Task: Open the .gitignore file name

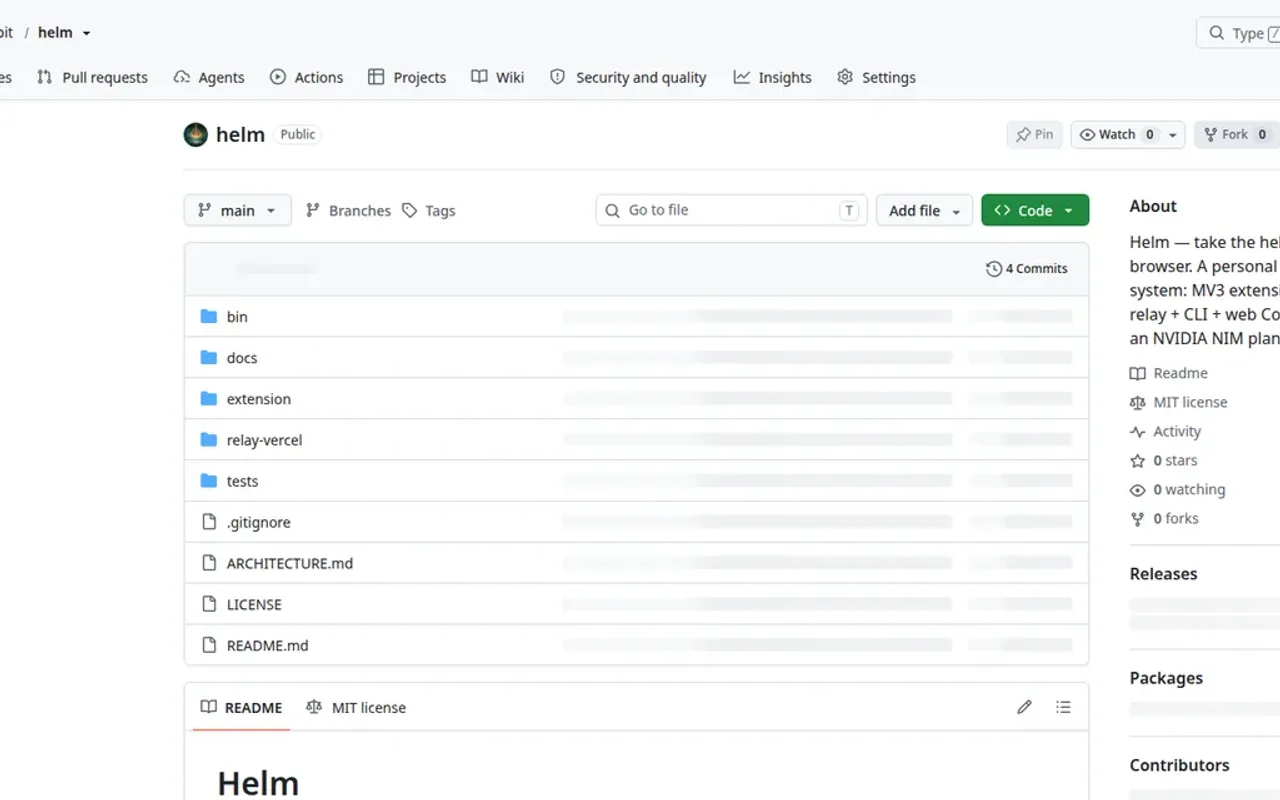Action: point(259,522)
